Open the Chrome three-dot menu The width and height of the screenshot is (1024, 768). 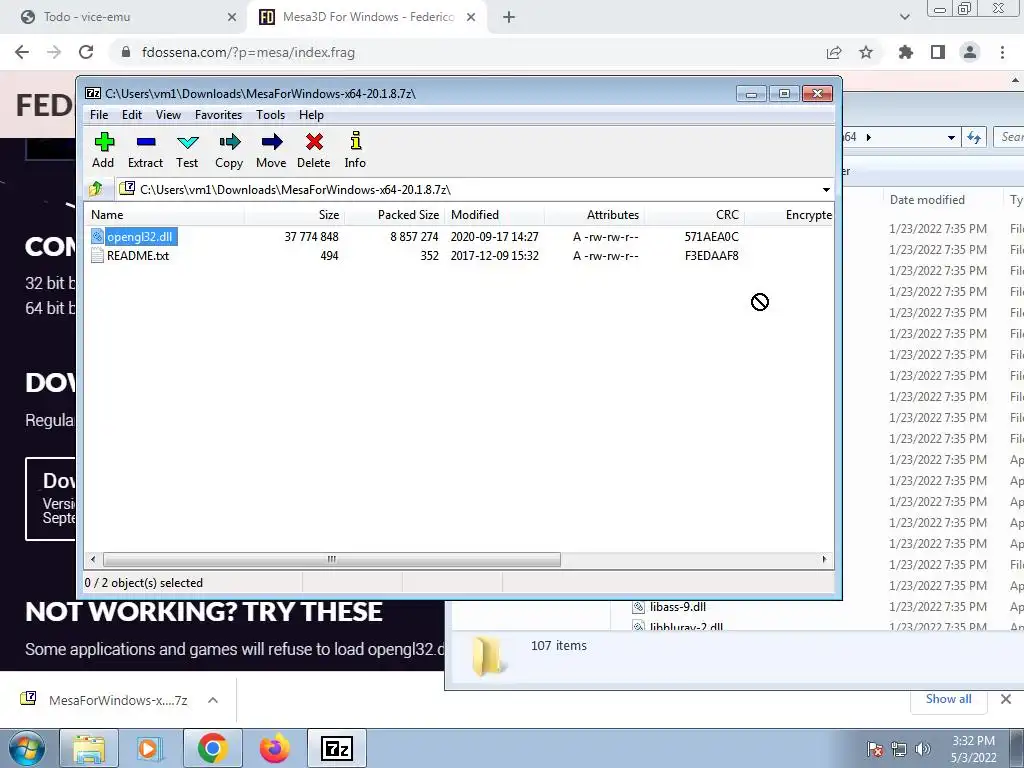(1002, 52)
